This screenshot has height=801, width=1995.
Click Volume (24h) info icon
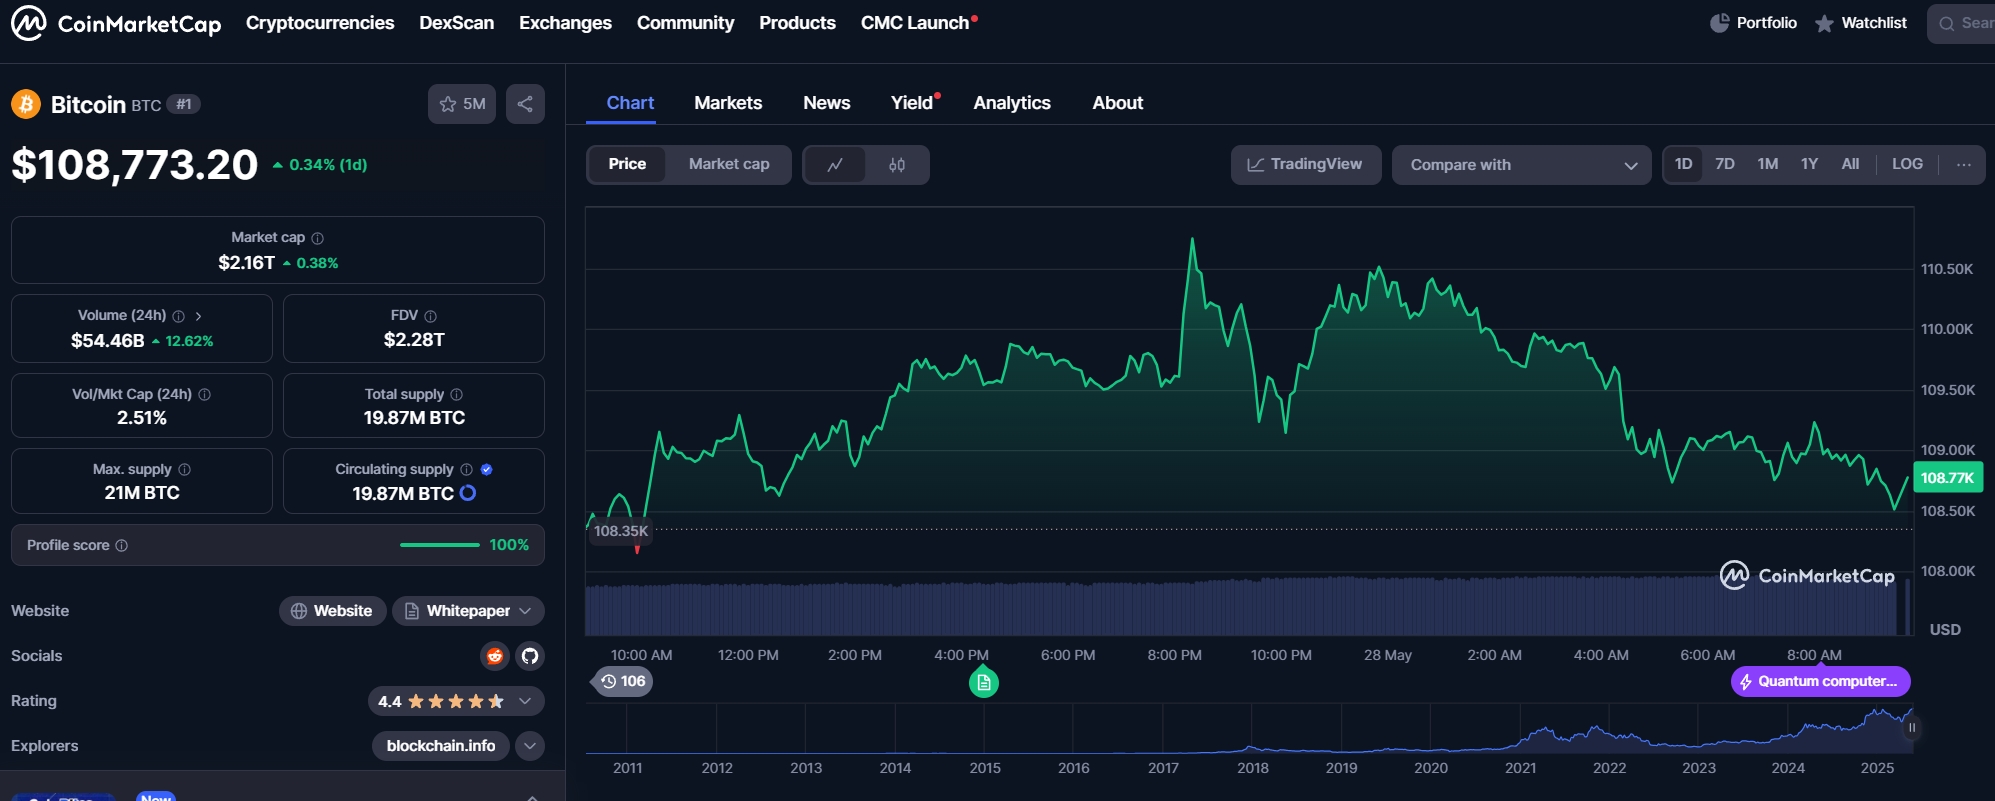point(179,316)
